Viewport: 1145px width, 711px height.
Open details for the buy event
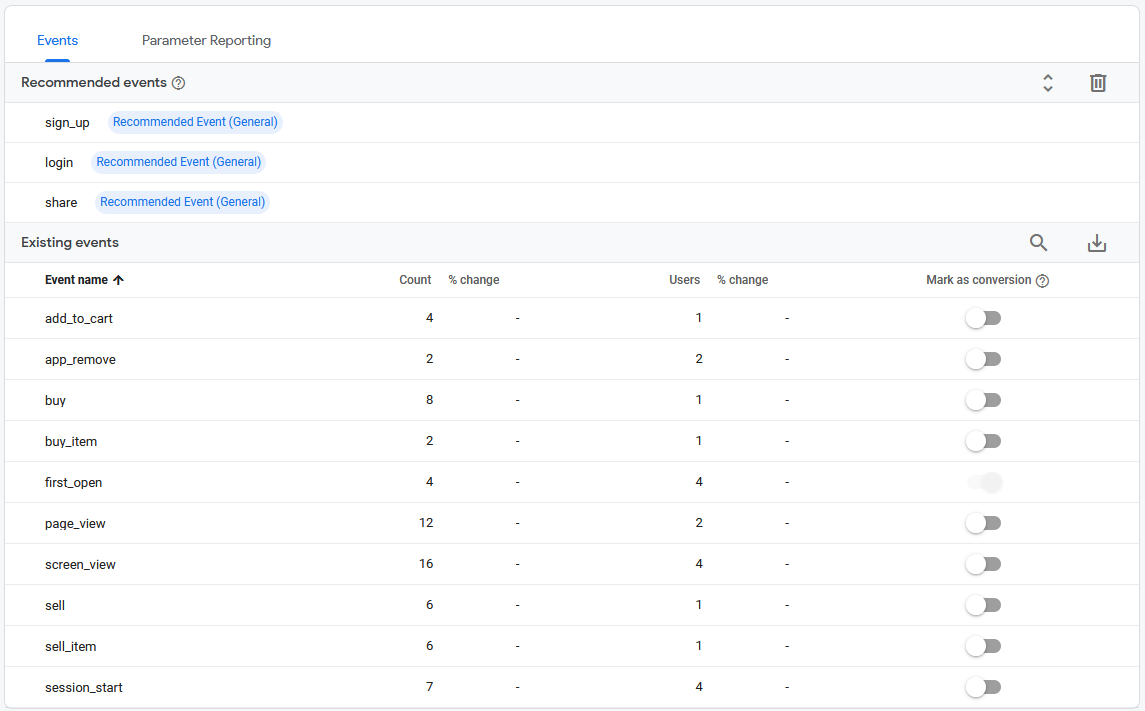[55, 400]
